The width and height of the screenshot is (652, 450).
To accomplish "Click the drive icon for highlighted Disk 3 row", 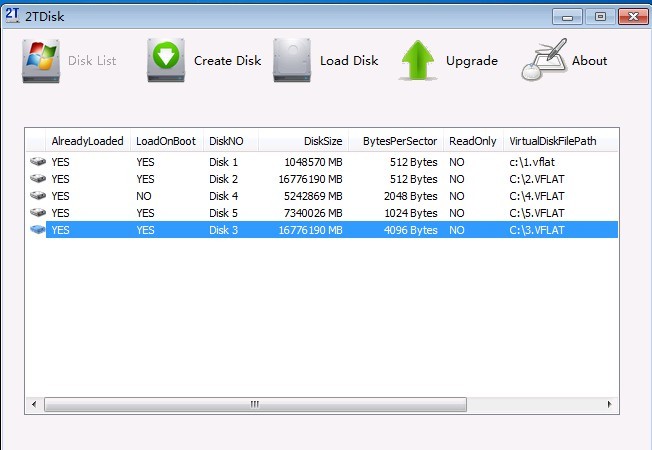I will [38, 230].
